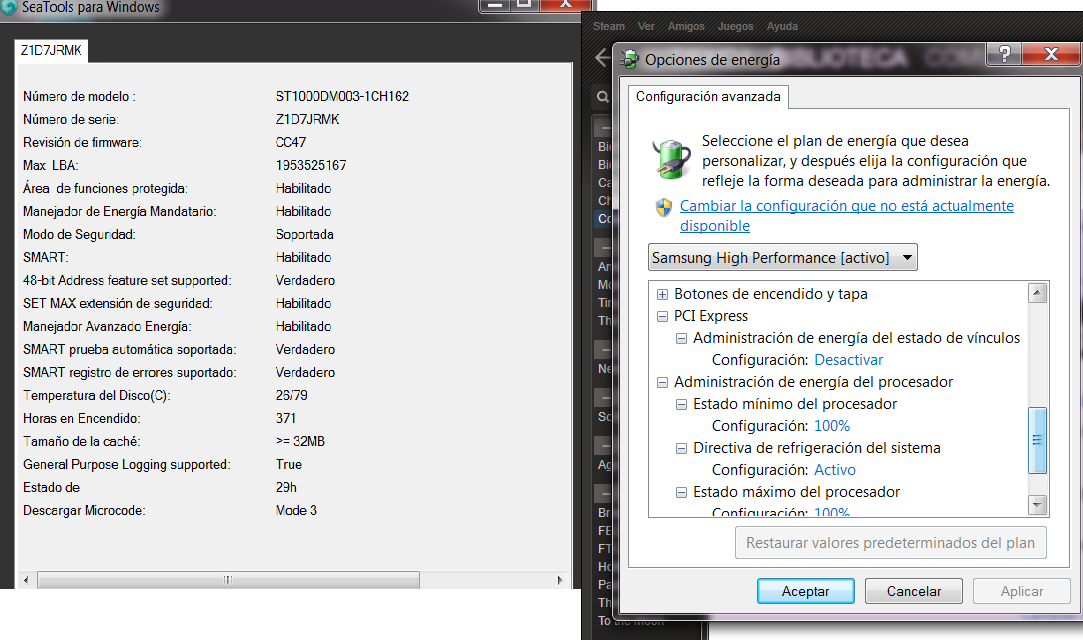Click the Cancelar button
This screenshot has width=1083, height=640.
click(x=914, y=591)
